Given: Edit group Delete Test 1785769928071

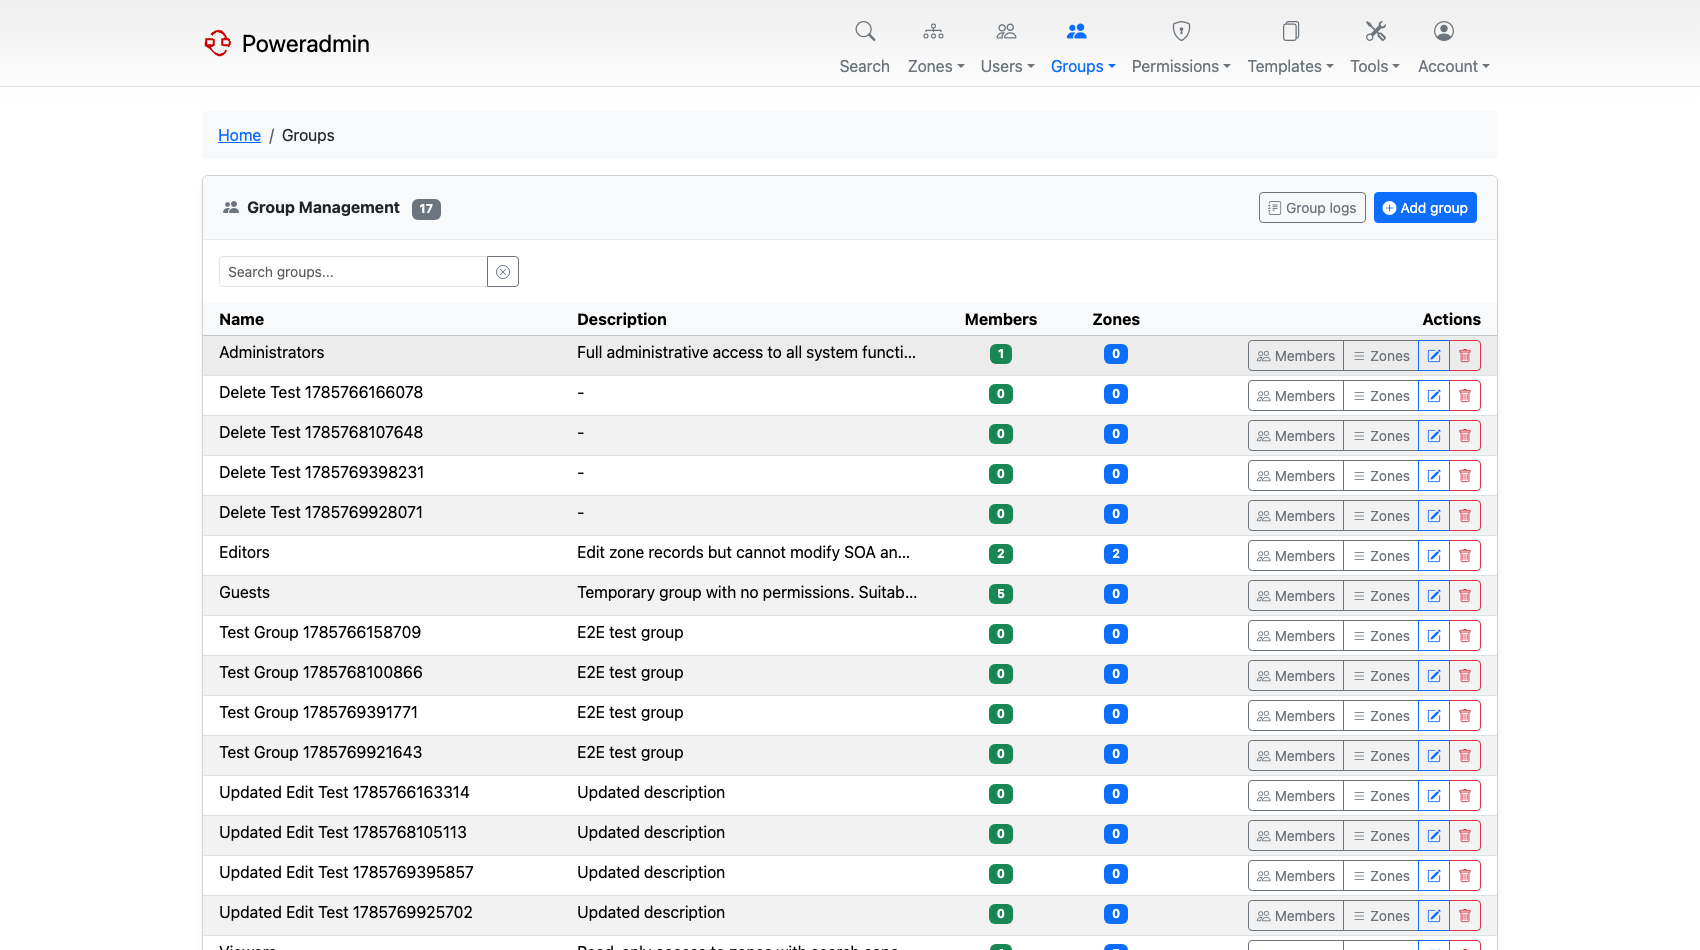Looking at the screenshot, I should (1434, 516).
